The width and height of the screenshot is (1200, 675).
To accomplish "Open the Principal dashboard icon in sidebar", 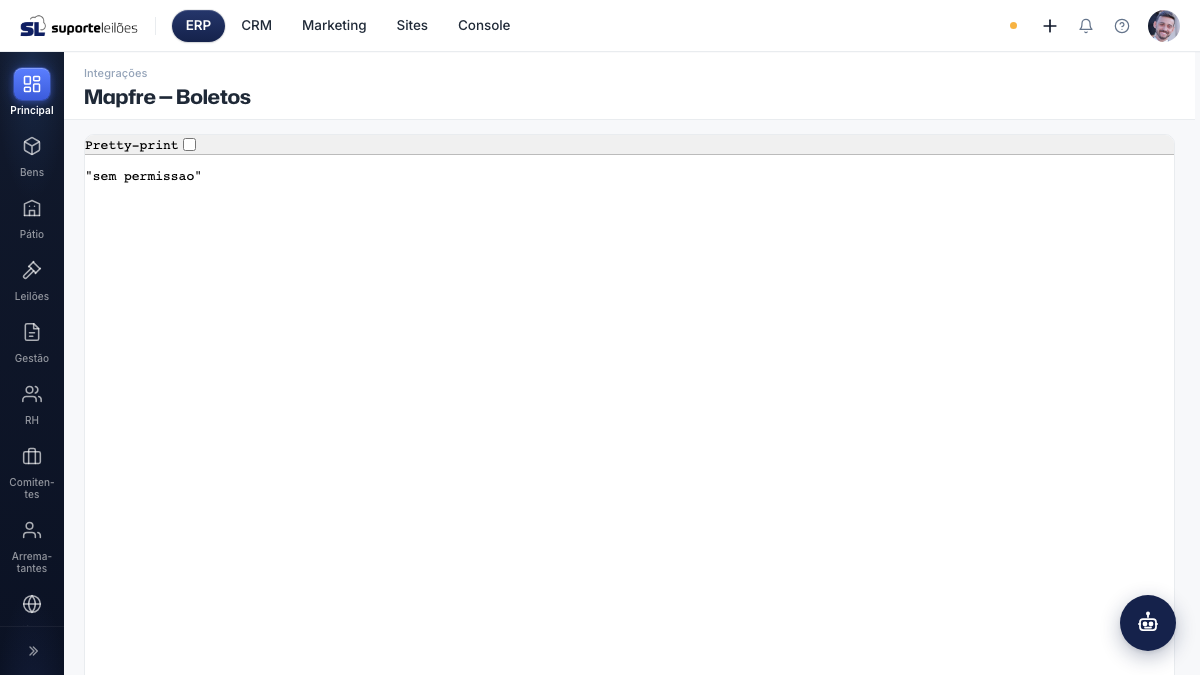I will (32, 84).
